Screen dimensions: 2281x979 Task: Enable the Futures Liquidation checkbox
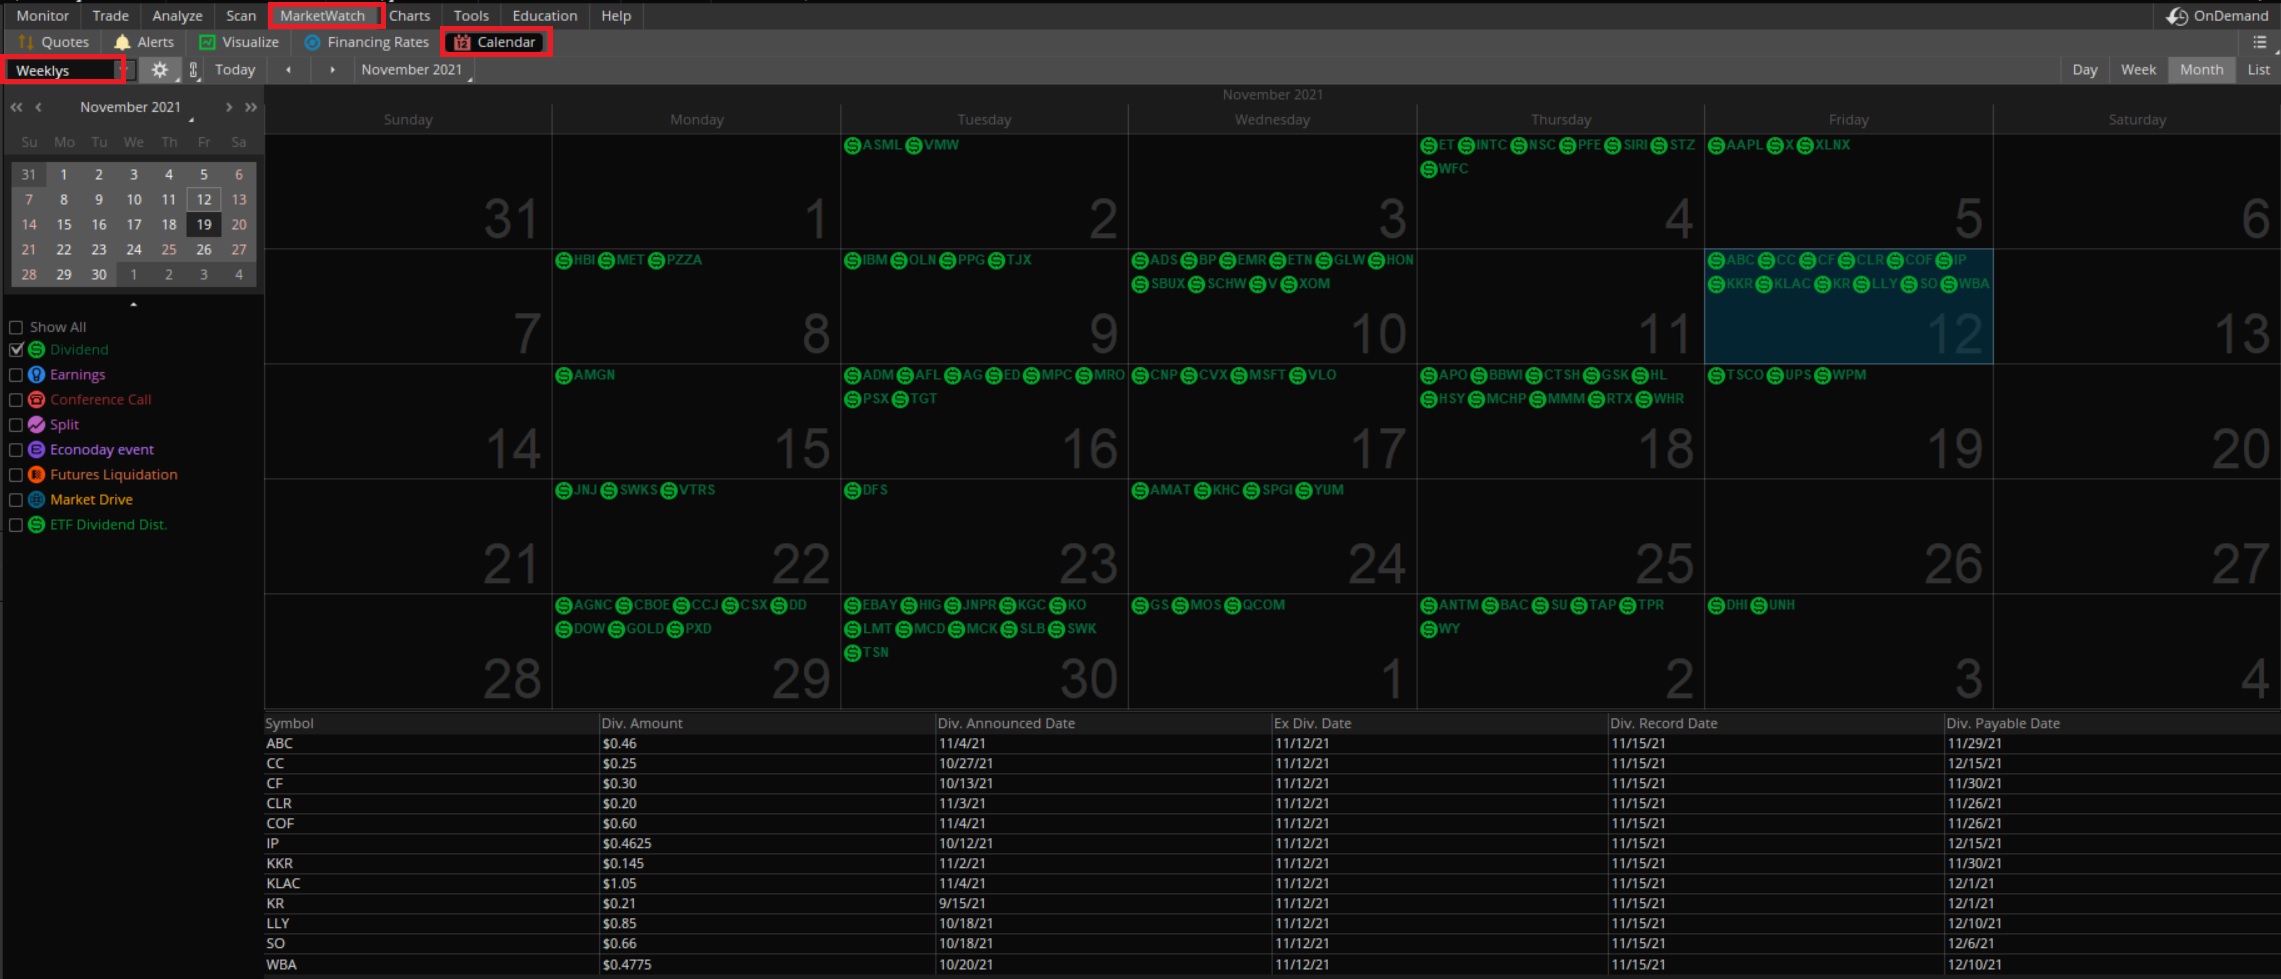point(16,475)
